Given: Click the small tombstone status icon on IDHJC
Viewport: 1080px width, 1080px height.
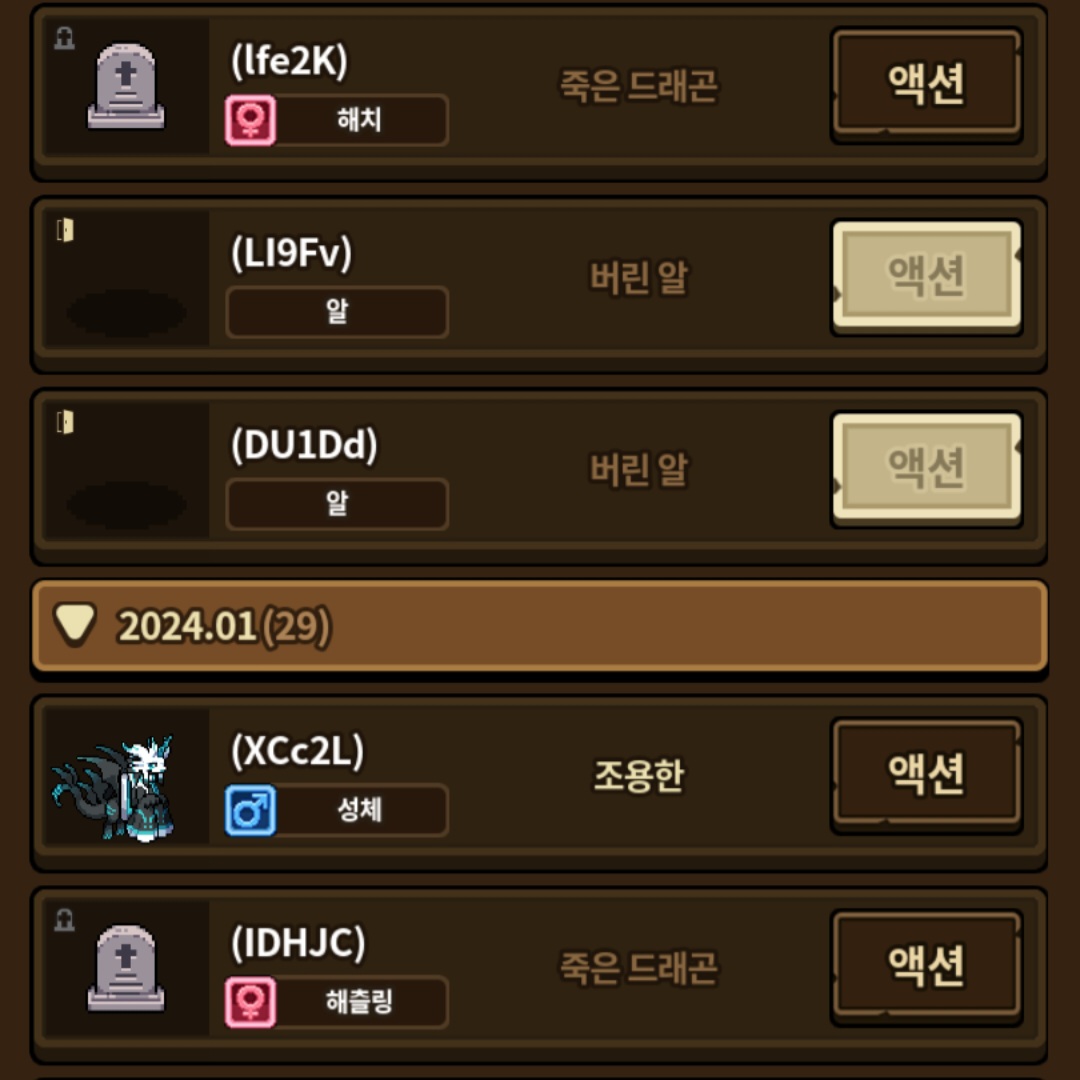Looking at the screenshot, I should click(x=65, y=920).
